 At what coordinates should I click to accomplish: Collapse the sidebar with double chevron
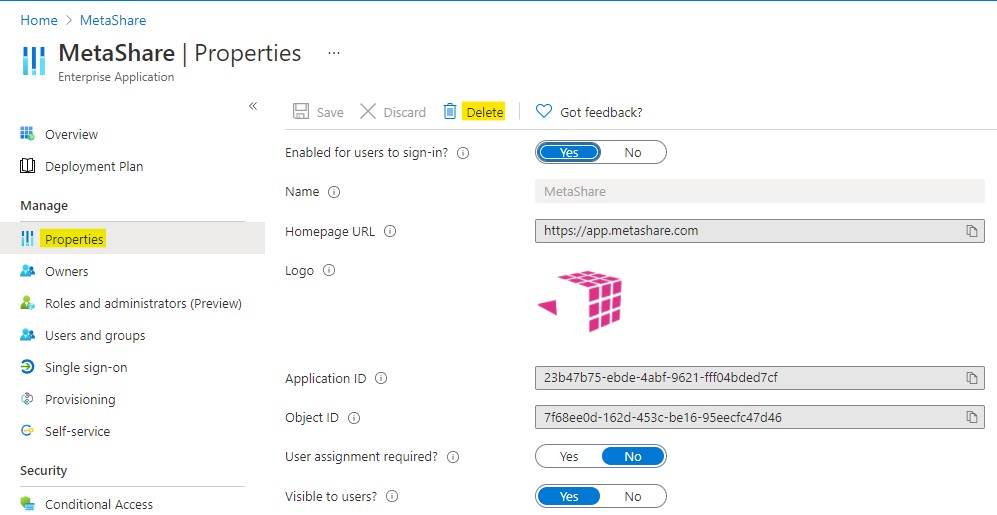tap(252, 106)
